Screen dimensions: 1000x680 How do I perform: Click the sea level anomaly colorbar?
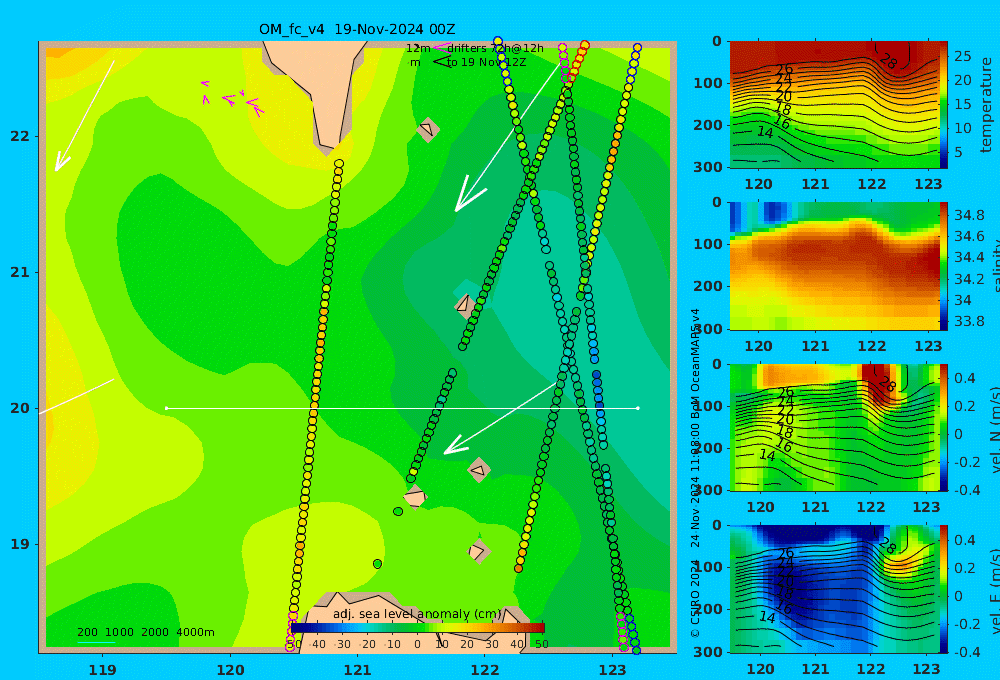point(418,628)
